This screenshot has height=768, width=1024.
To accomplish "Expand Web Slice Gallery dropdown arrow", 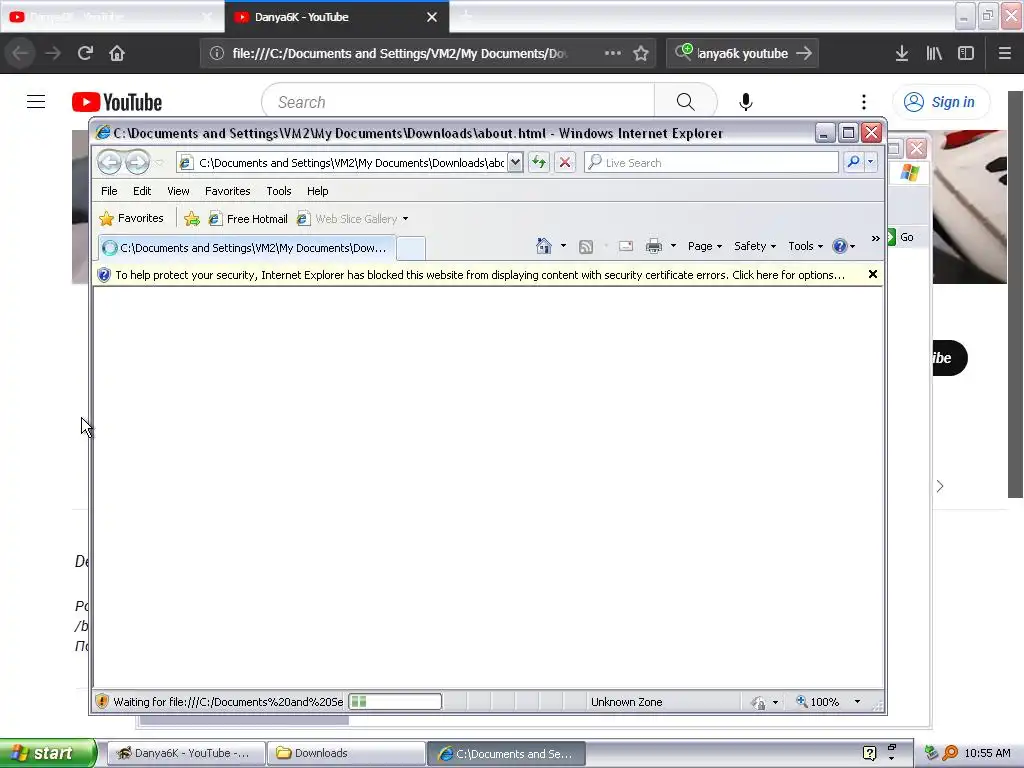I will click(x=406, y=219).
